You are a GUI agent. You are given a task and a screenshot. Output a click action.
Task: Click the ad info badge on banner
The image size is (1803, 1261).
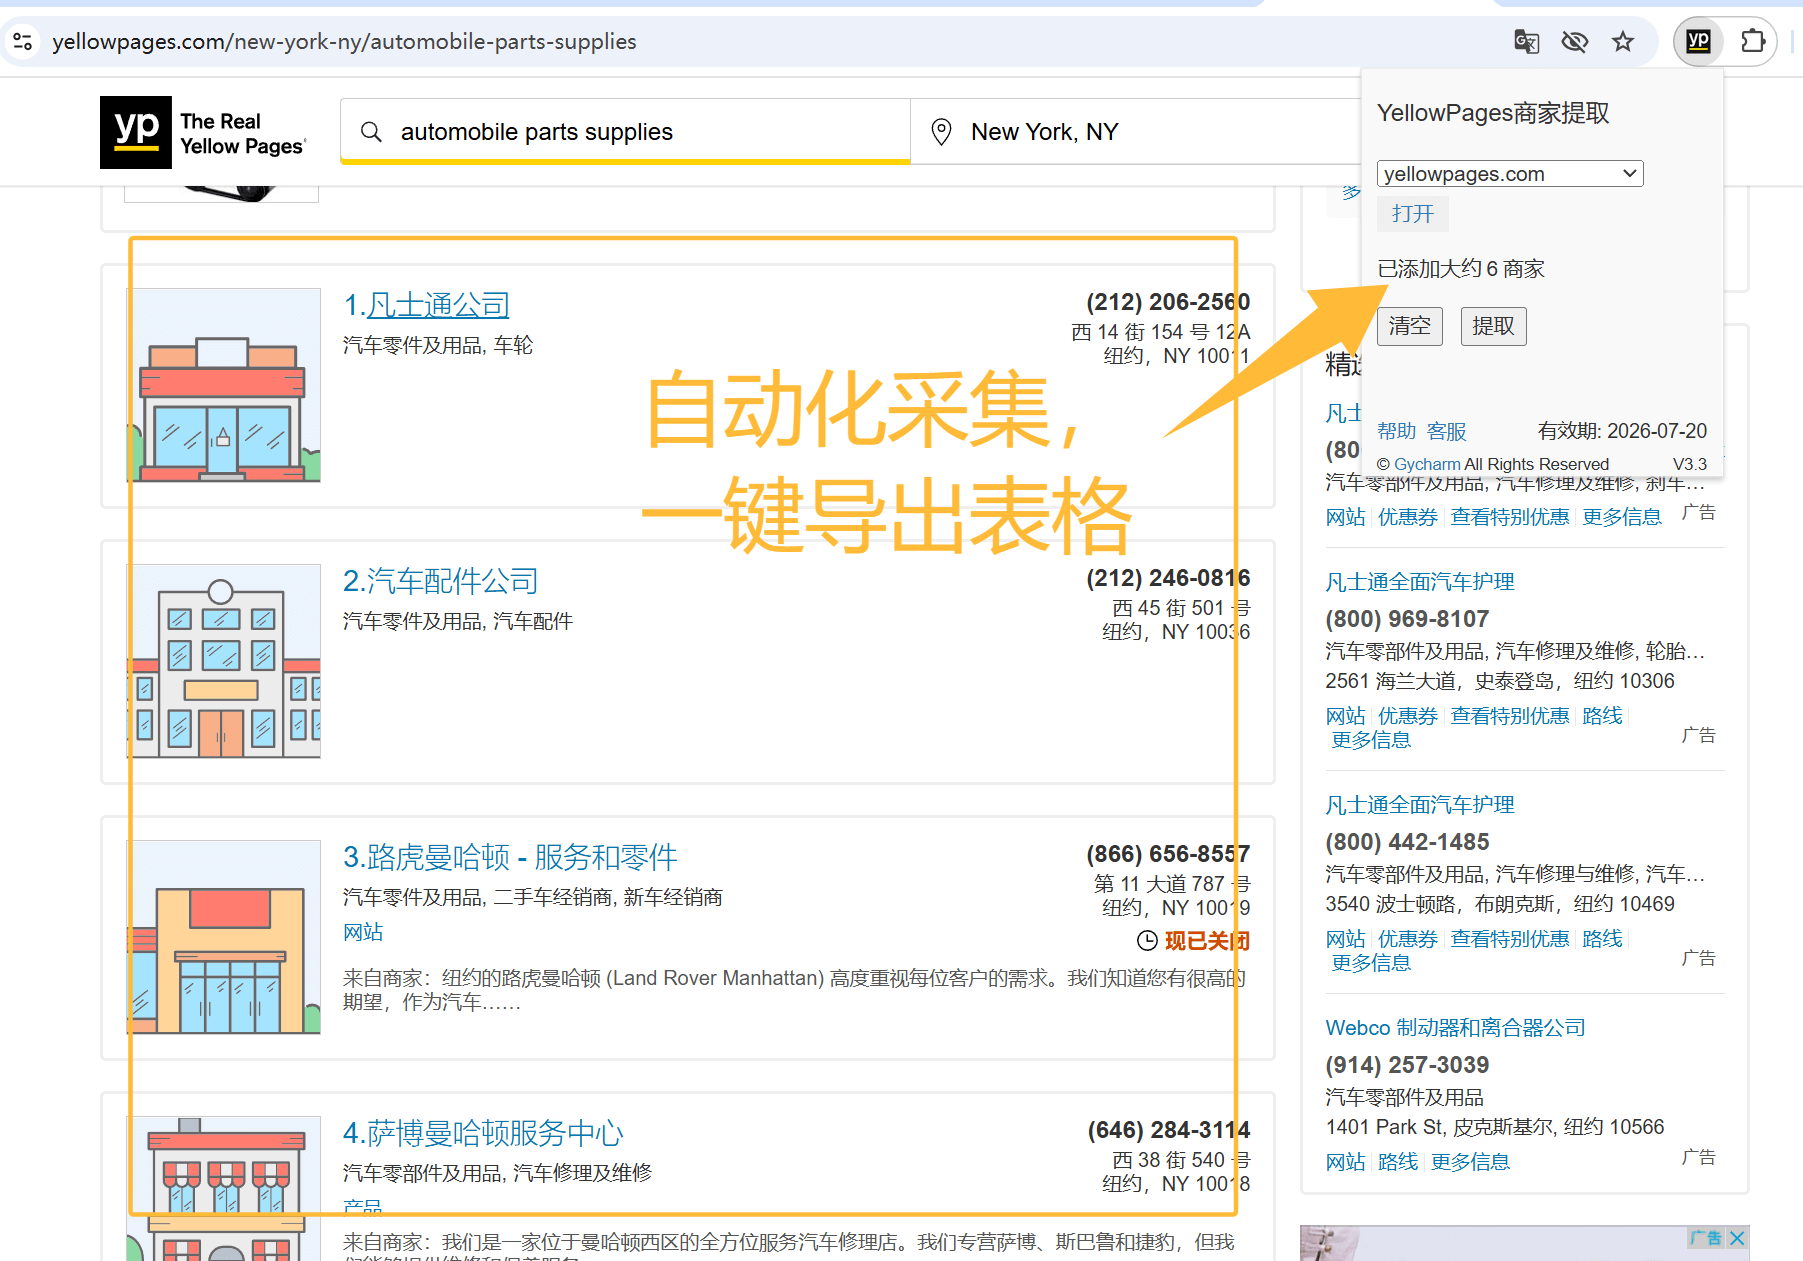(1706, 1238)
